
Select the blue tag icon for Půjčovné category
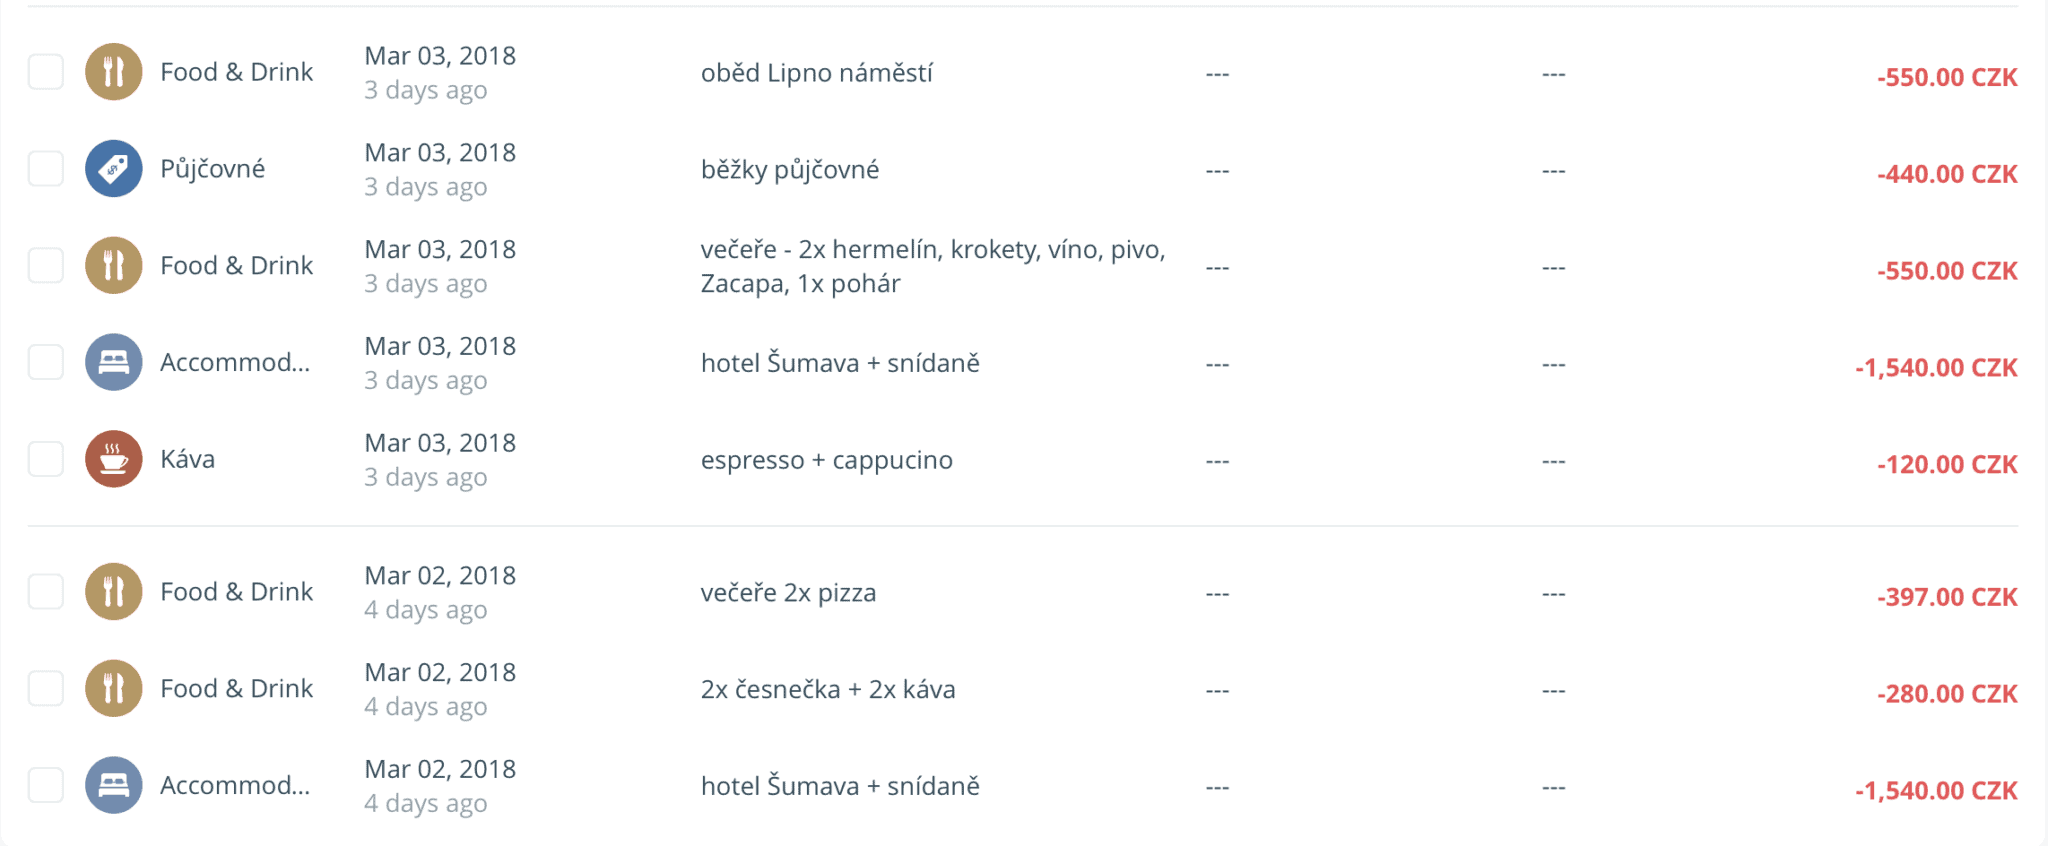[x=113, y=168]
